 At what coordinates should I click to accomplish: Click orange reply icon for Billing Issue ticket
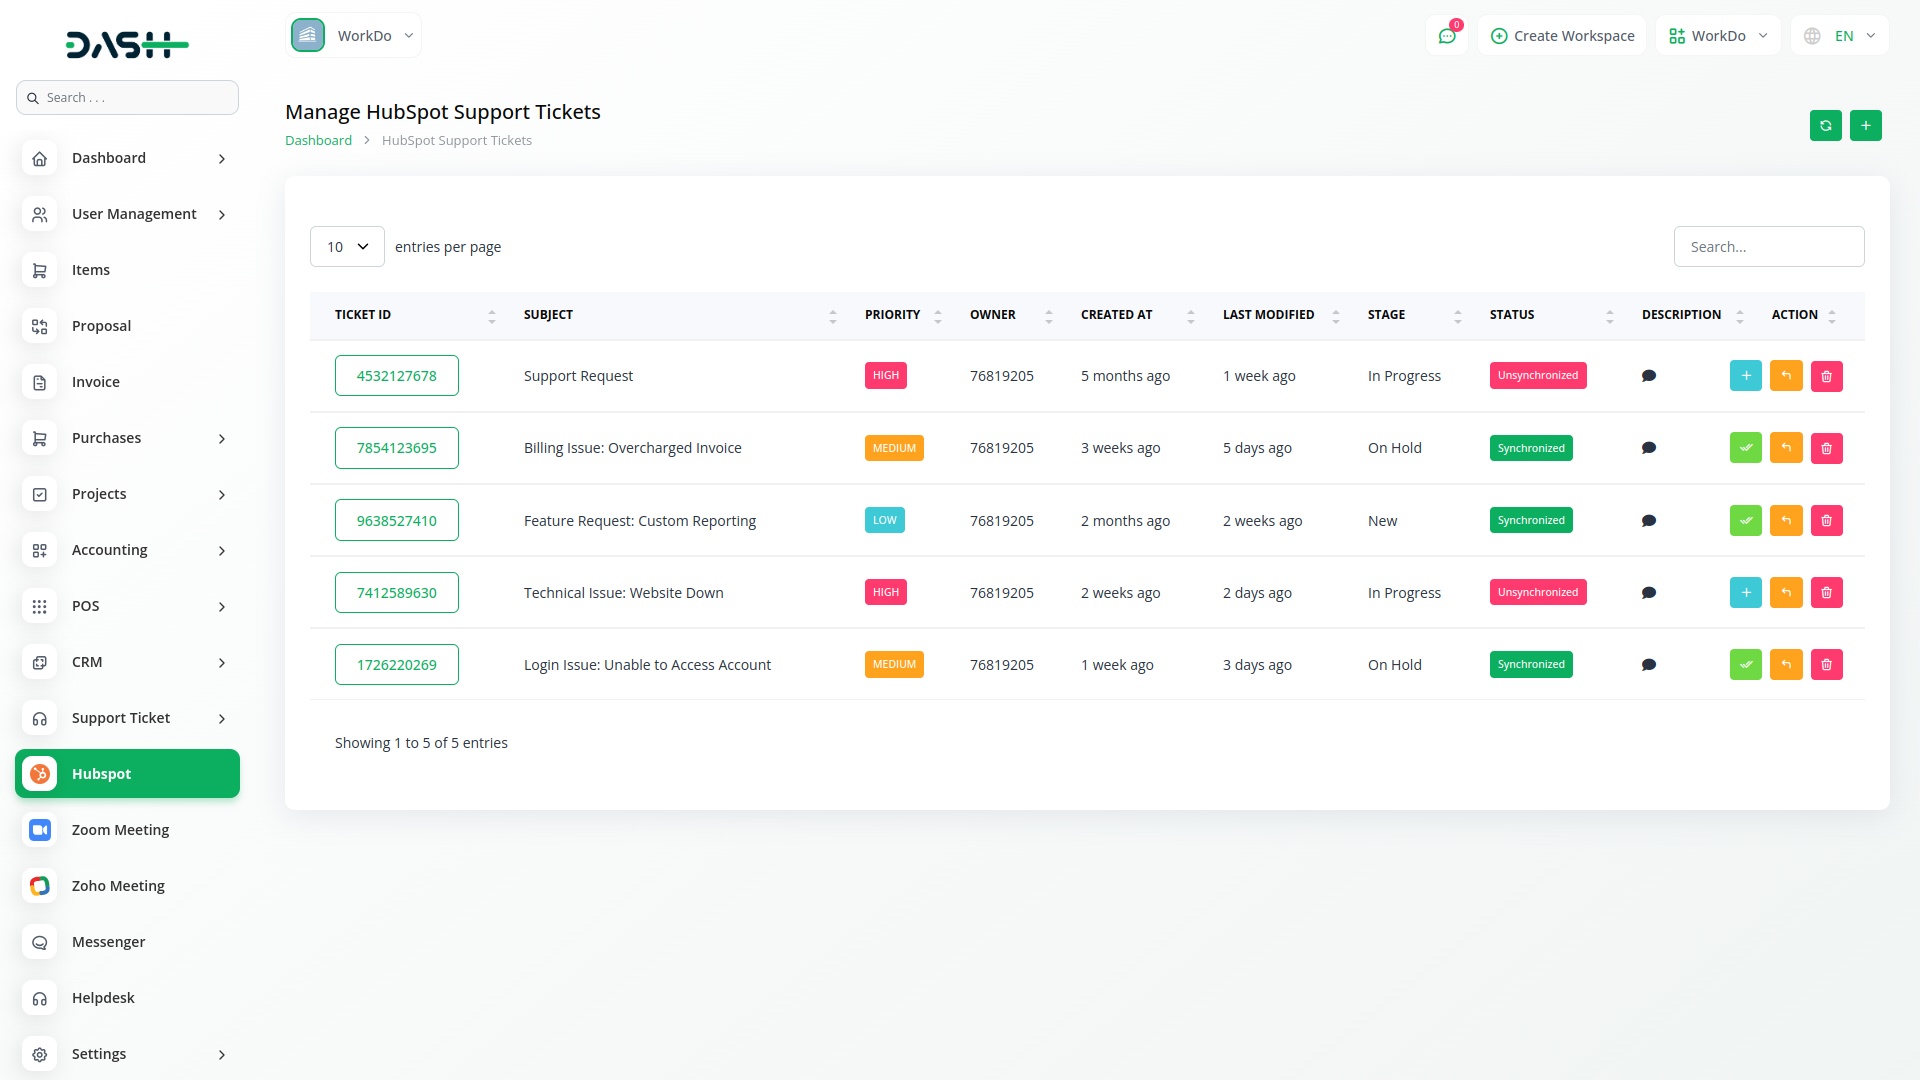(1785, 448)
